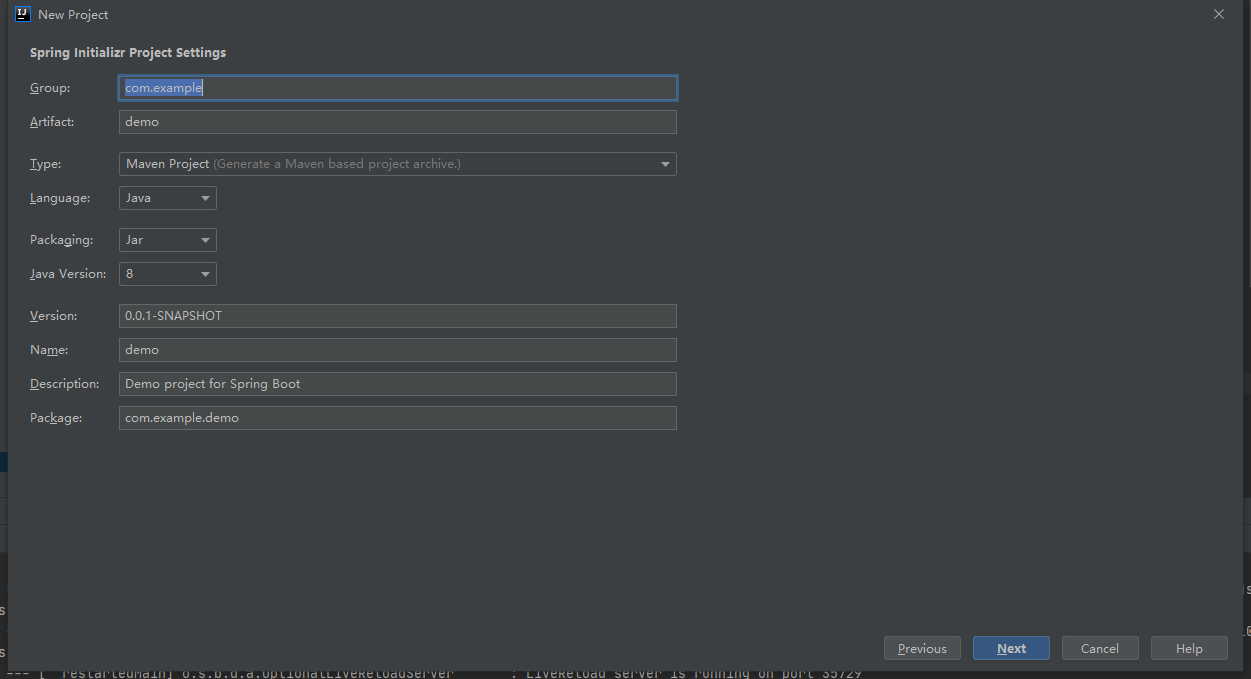
Task: Click the 'New Project' title text
Action: point(73,15)
